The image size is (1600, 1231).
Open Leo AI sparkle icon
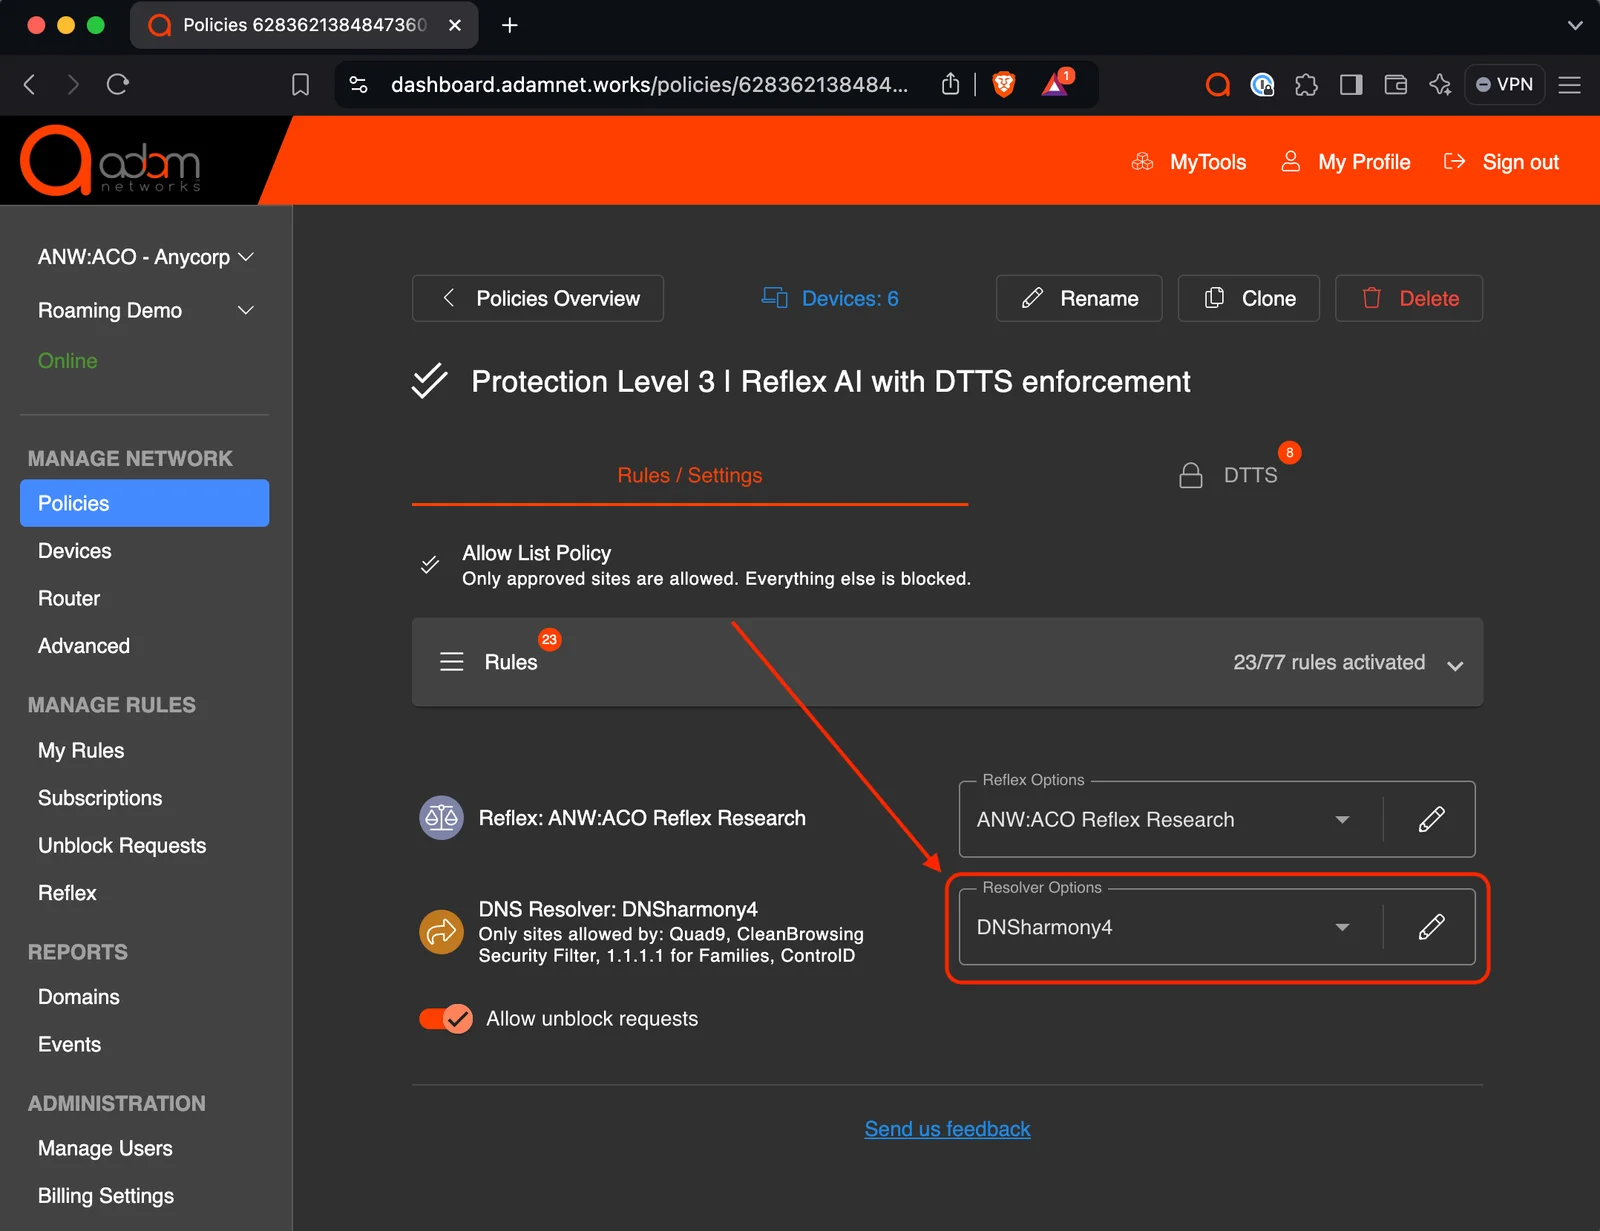click(x=1440, y=85)
